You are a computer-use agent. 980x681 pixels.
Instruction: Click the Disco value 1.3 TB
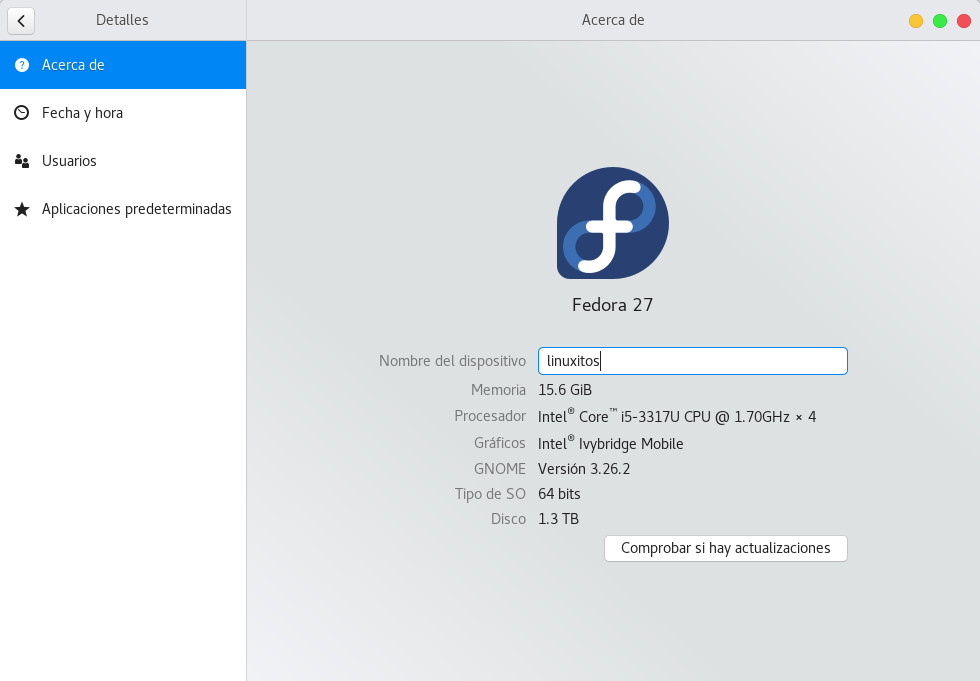pos(558,519)
